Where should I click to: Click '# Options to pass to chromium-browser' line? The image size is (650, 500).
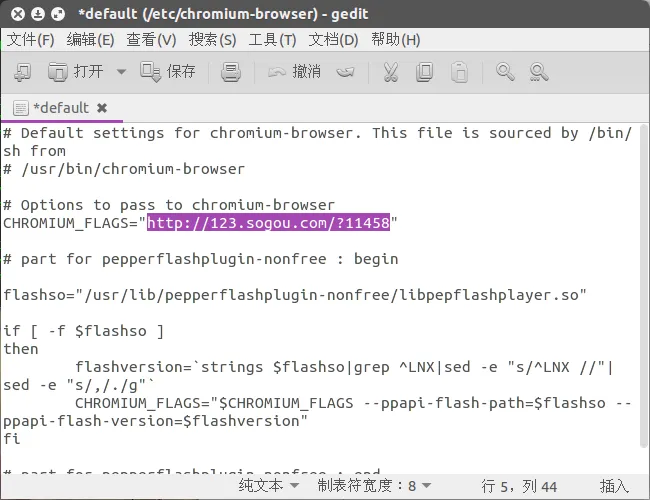click(169, 205)
